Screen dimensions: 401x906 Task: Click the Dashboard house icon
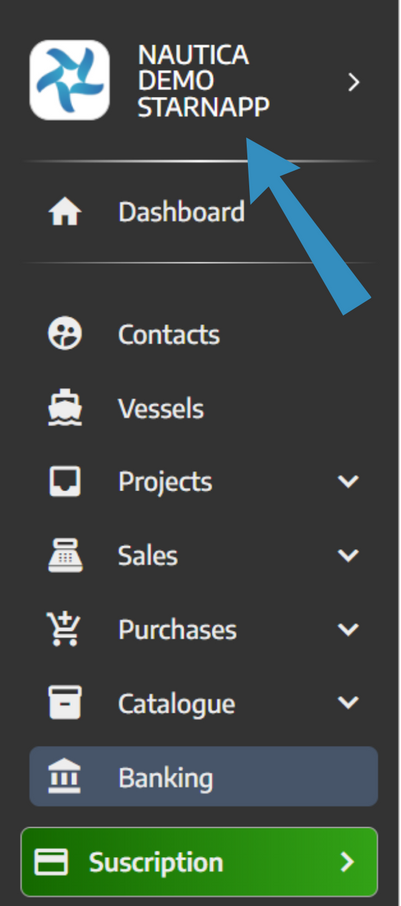[65, 212]
